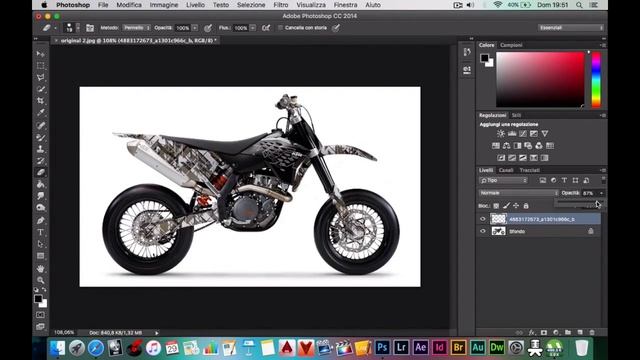Screen dimensions: 640x360
Task: Switch to the Campioni tab
Action: (511, 45)
